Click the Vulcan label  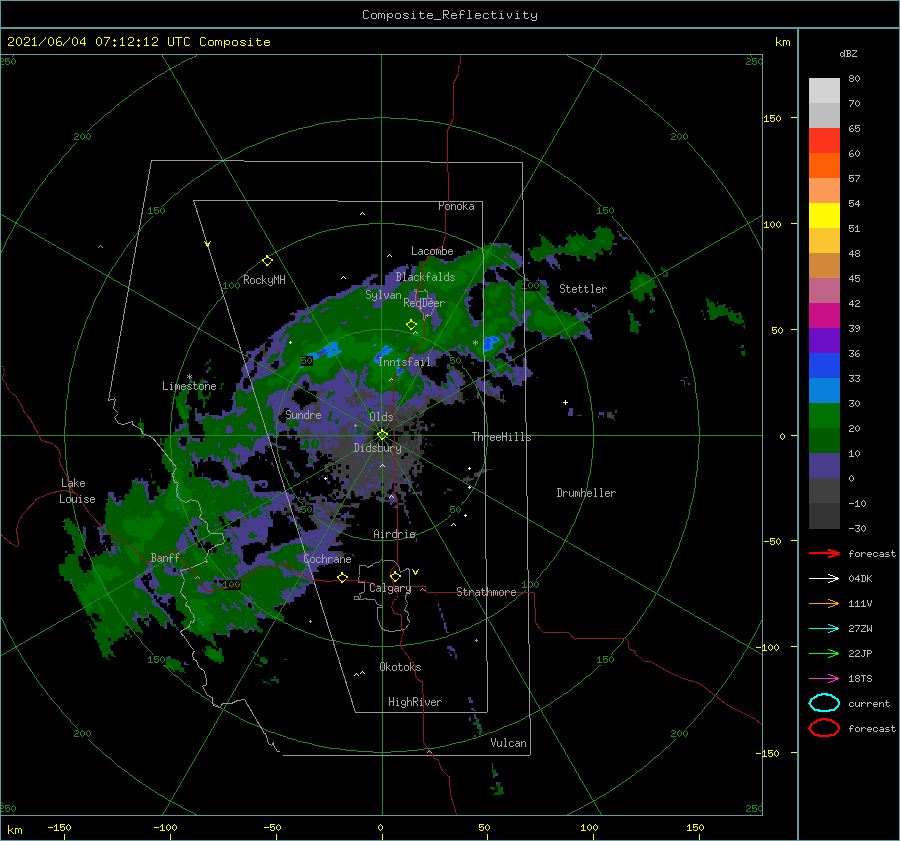pos(509,743)
